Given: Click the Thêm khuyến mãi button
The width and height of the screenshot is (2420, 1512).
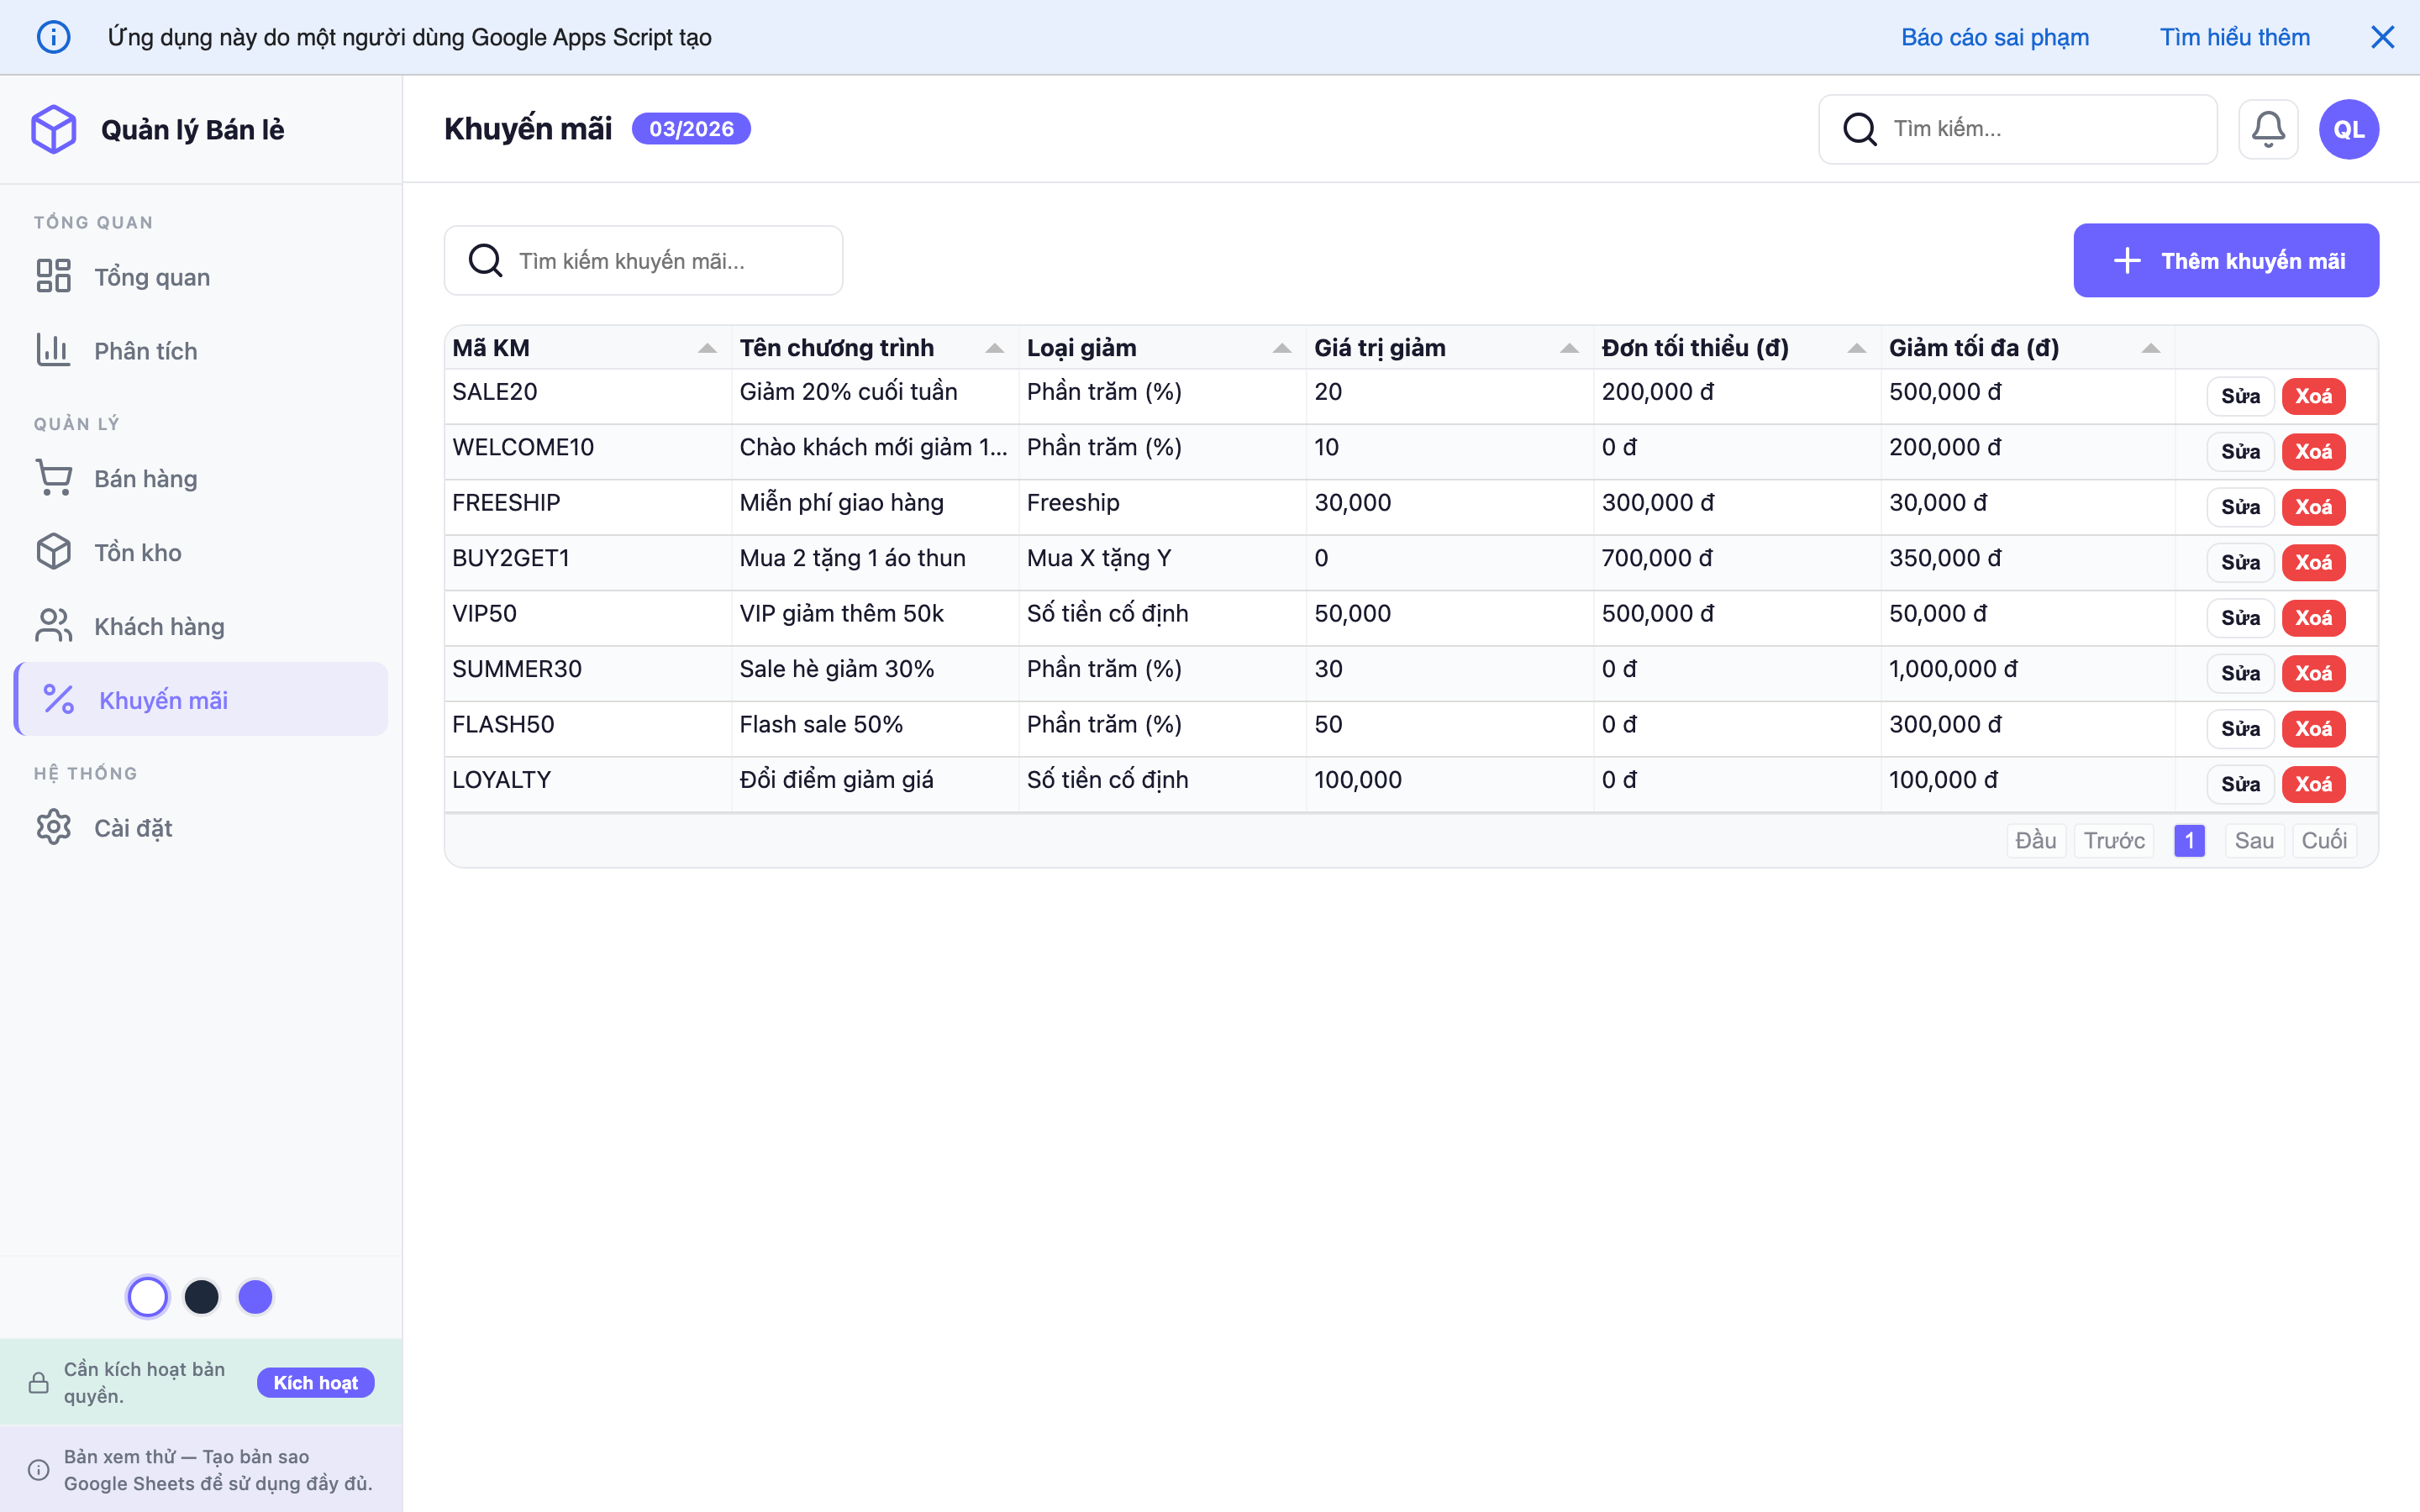Looking at the screenshot, I should (x=2225, y=260).
